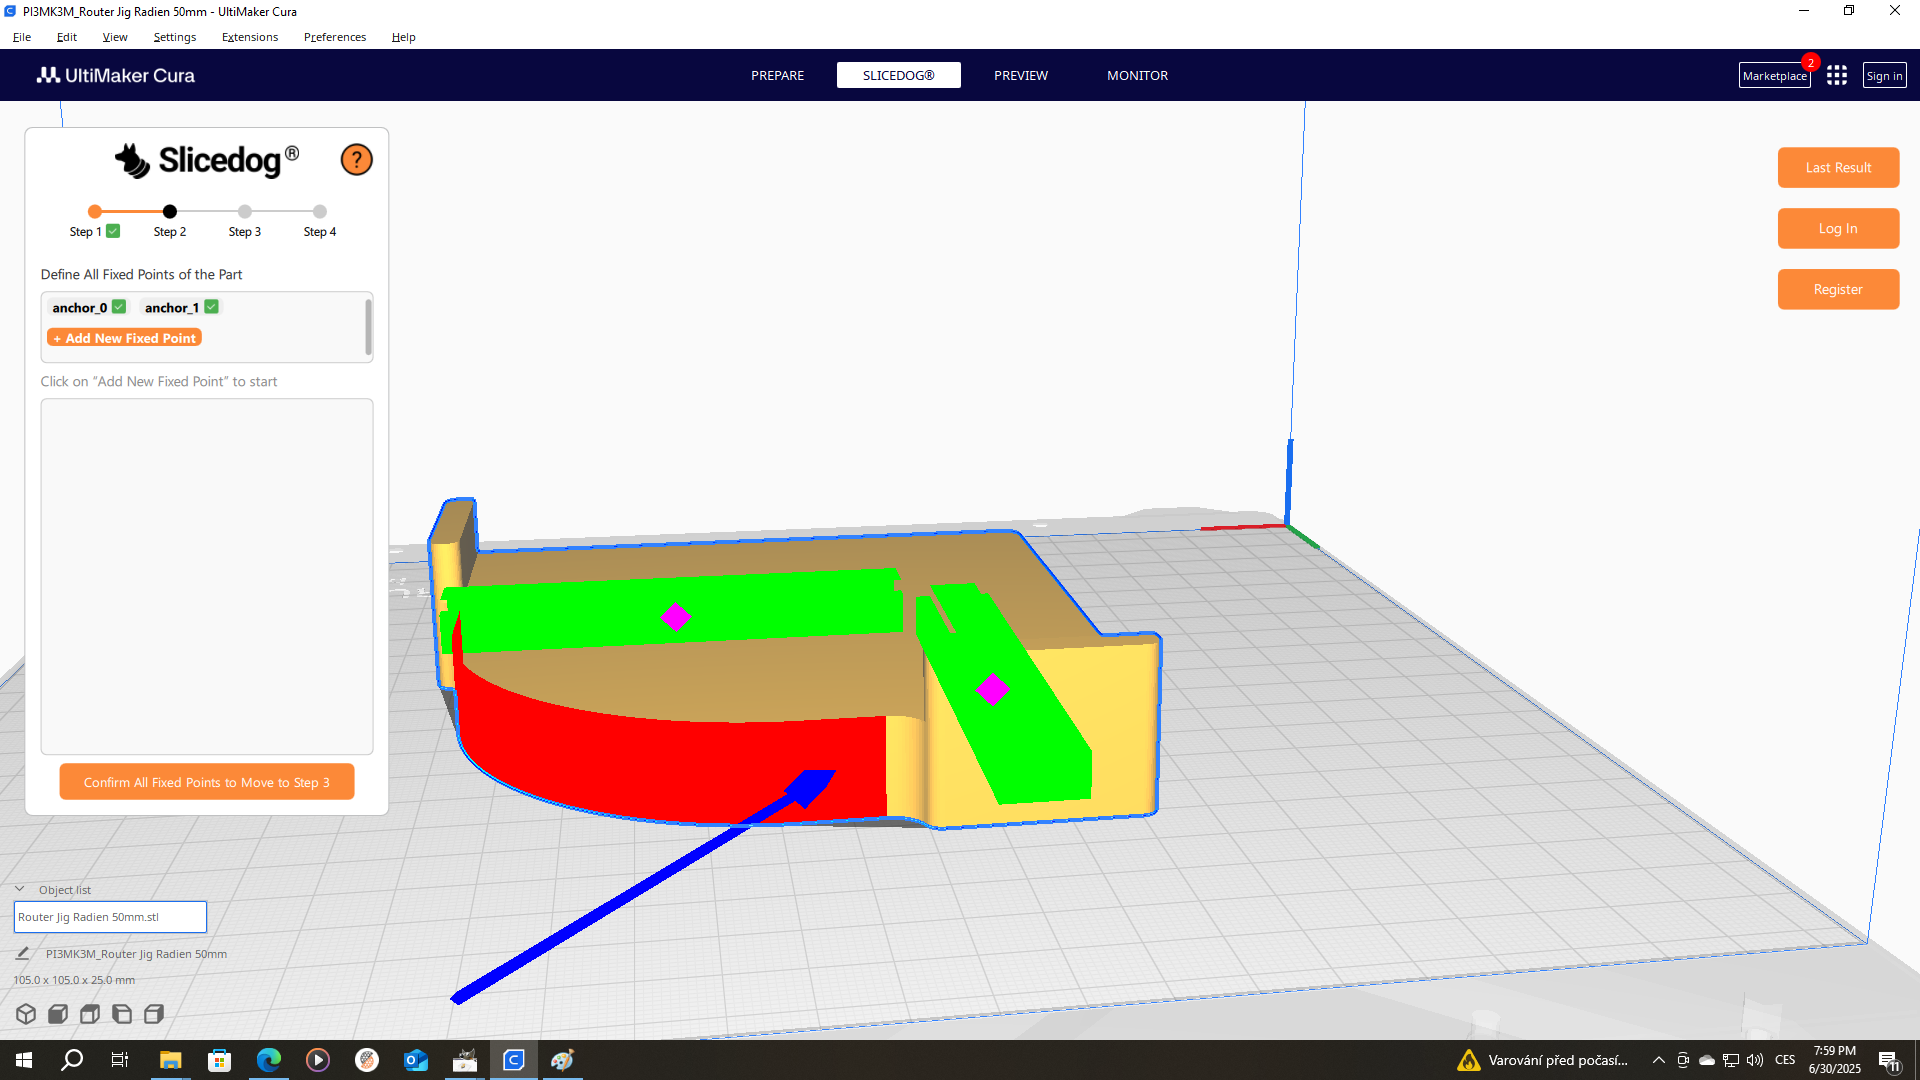The height and width of the screenshot is (1080, 1920).
Task: Open the Marketplace button
Action: [1774, 76]
